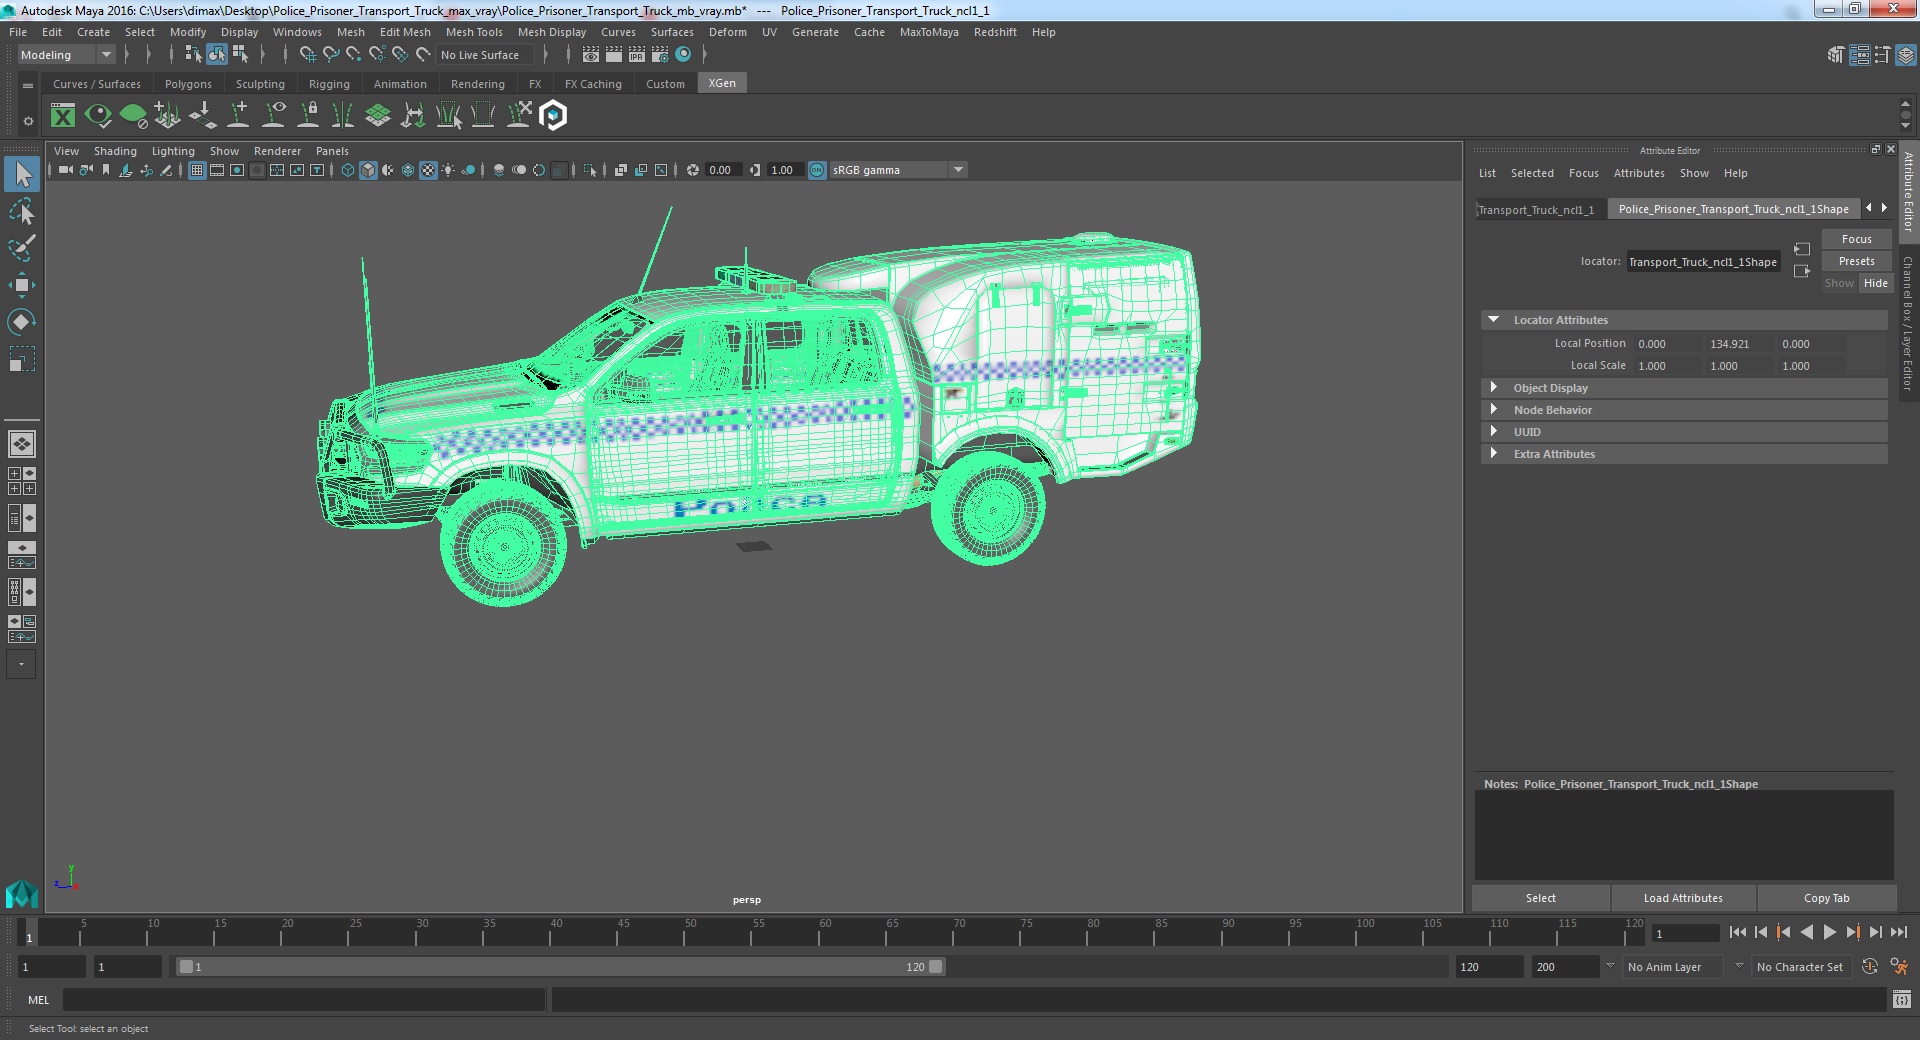Open the Mesh Tools menu
Viewport: 1920px width, 1040px height.
(474, 32)
